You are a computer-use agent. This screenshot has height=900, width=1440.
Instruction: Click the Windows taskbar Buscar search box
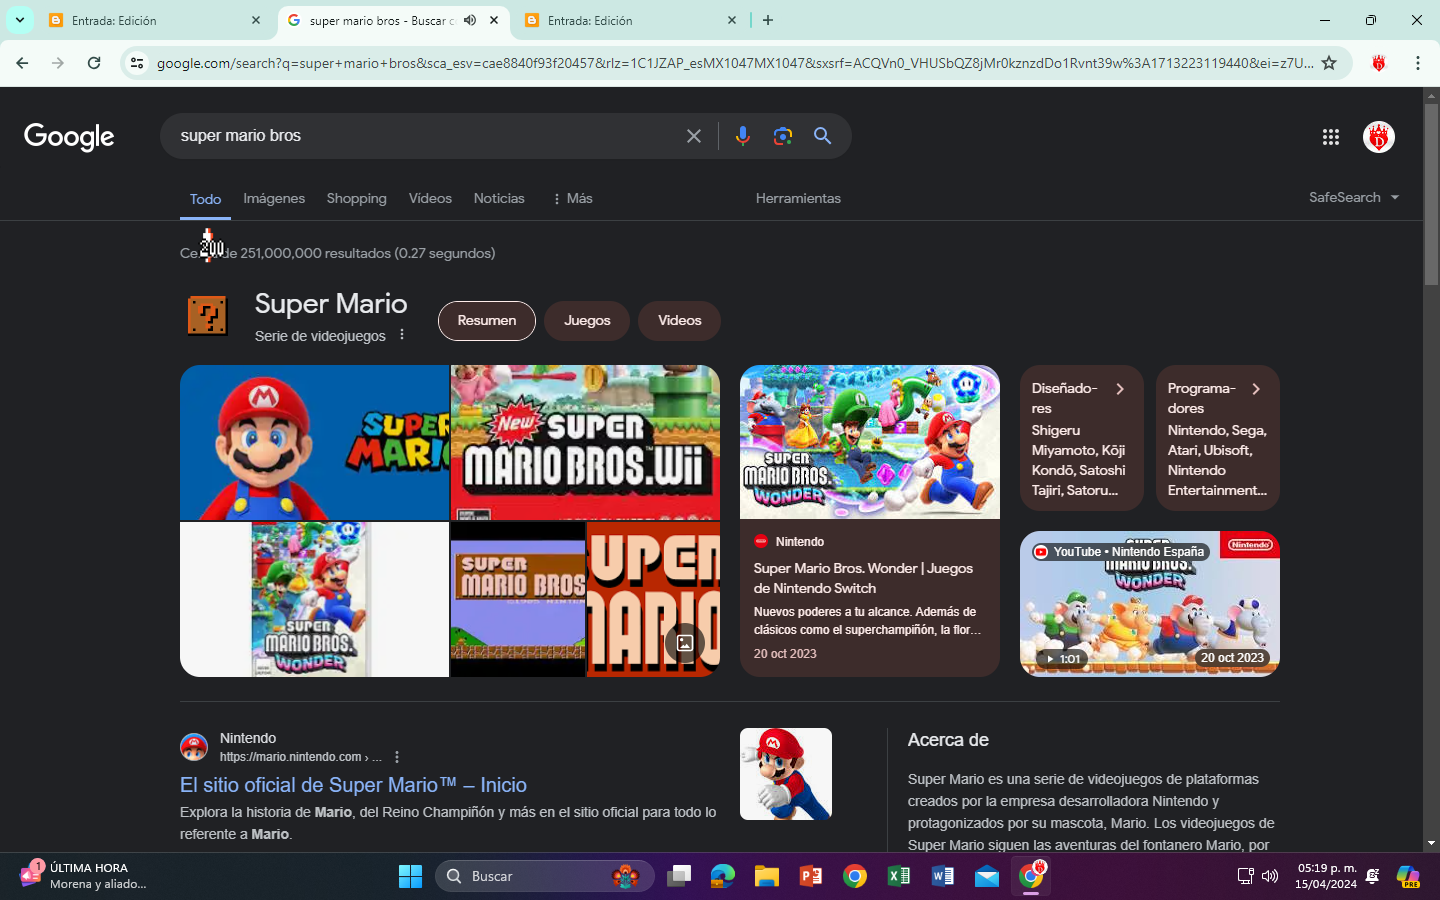point(545,876)
